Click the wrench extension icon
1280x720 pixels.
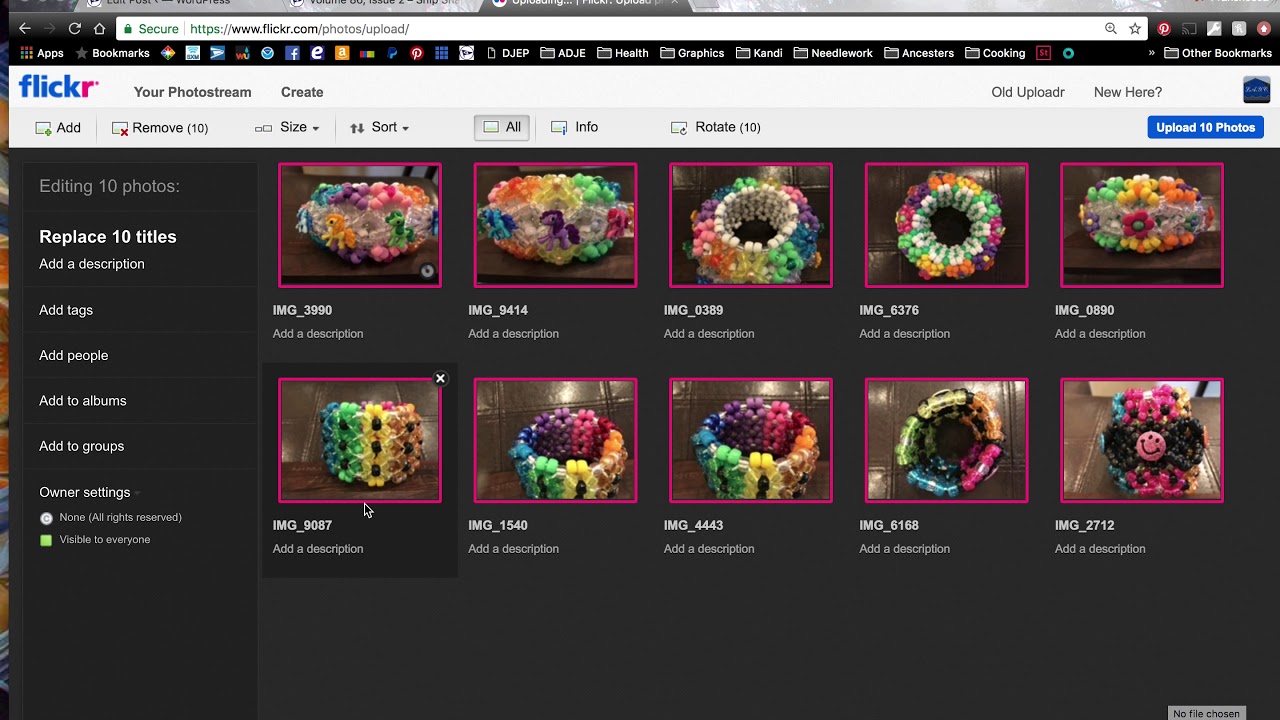pos(1214,29)
